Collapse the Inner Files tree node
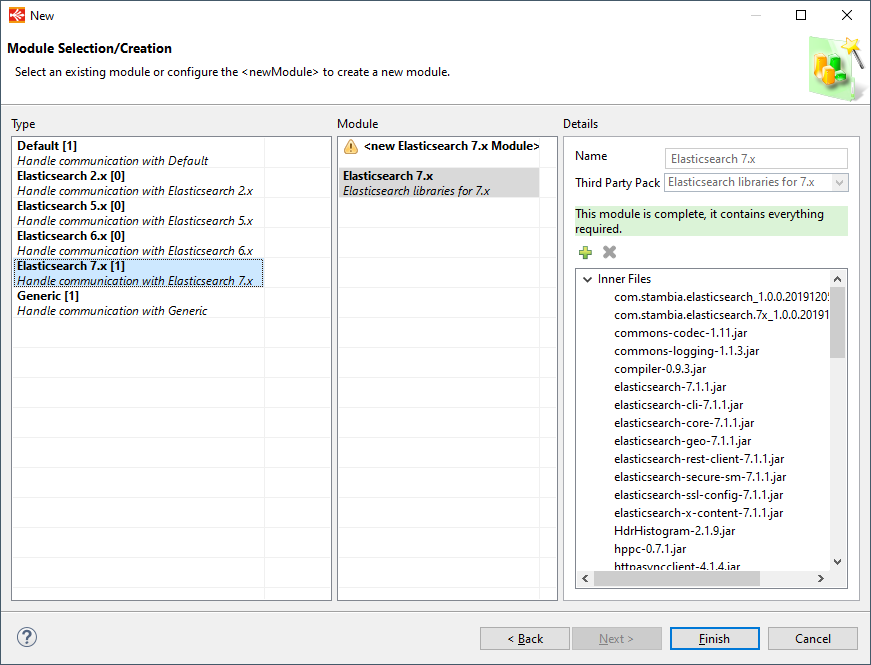 [587, 279]
